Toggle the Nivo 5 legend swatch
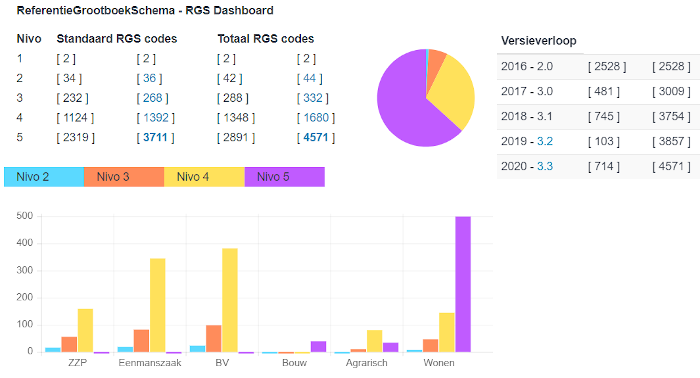This screenshot has width=700, height=378. tap(284, 177)
